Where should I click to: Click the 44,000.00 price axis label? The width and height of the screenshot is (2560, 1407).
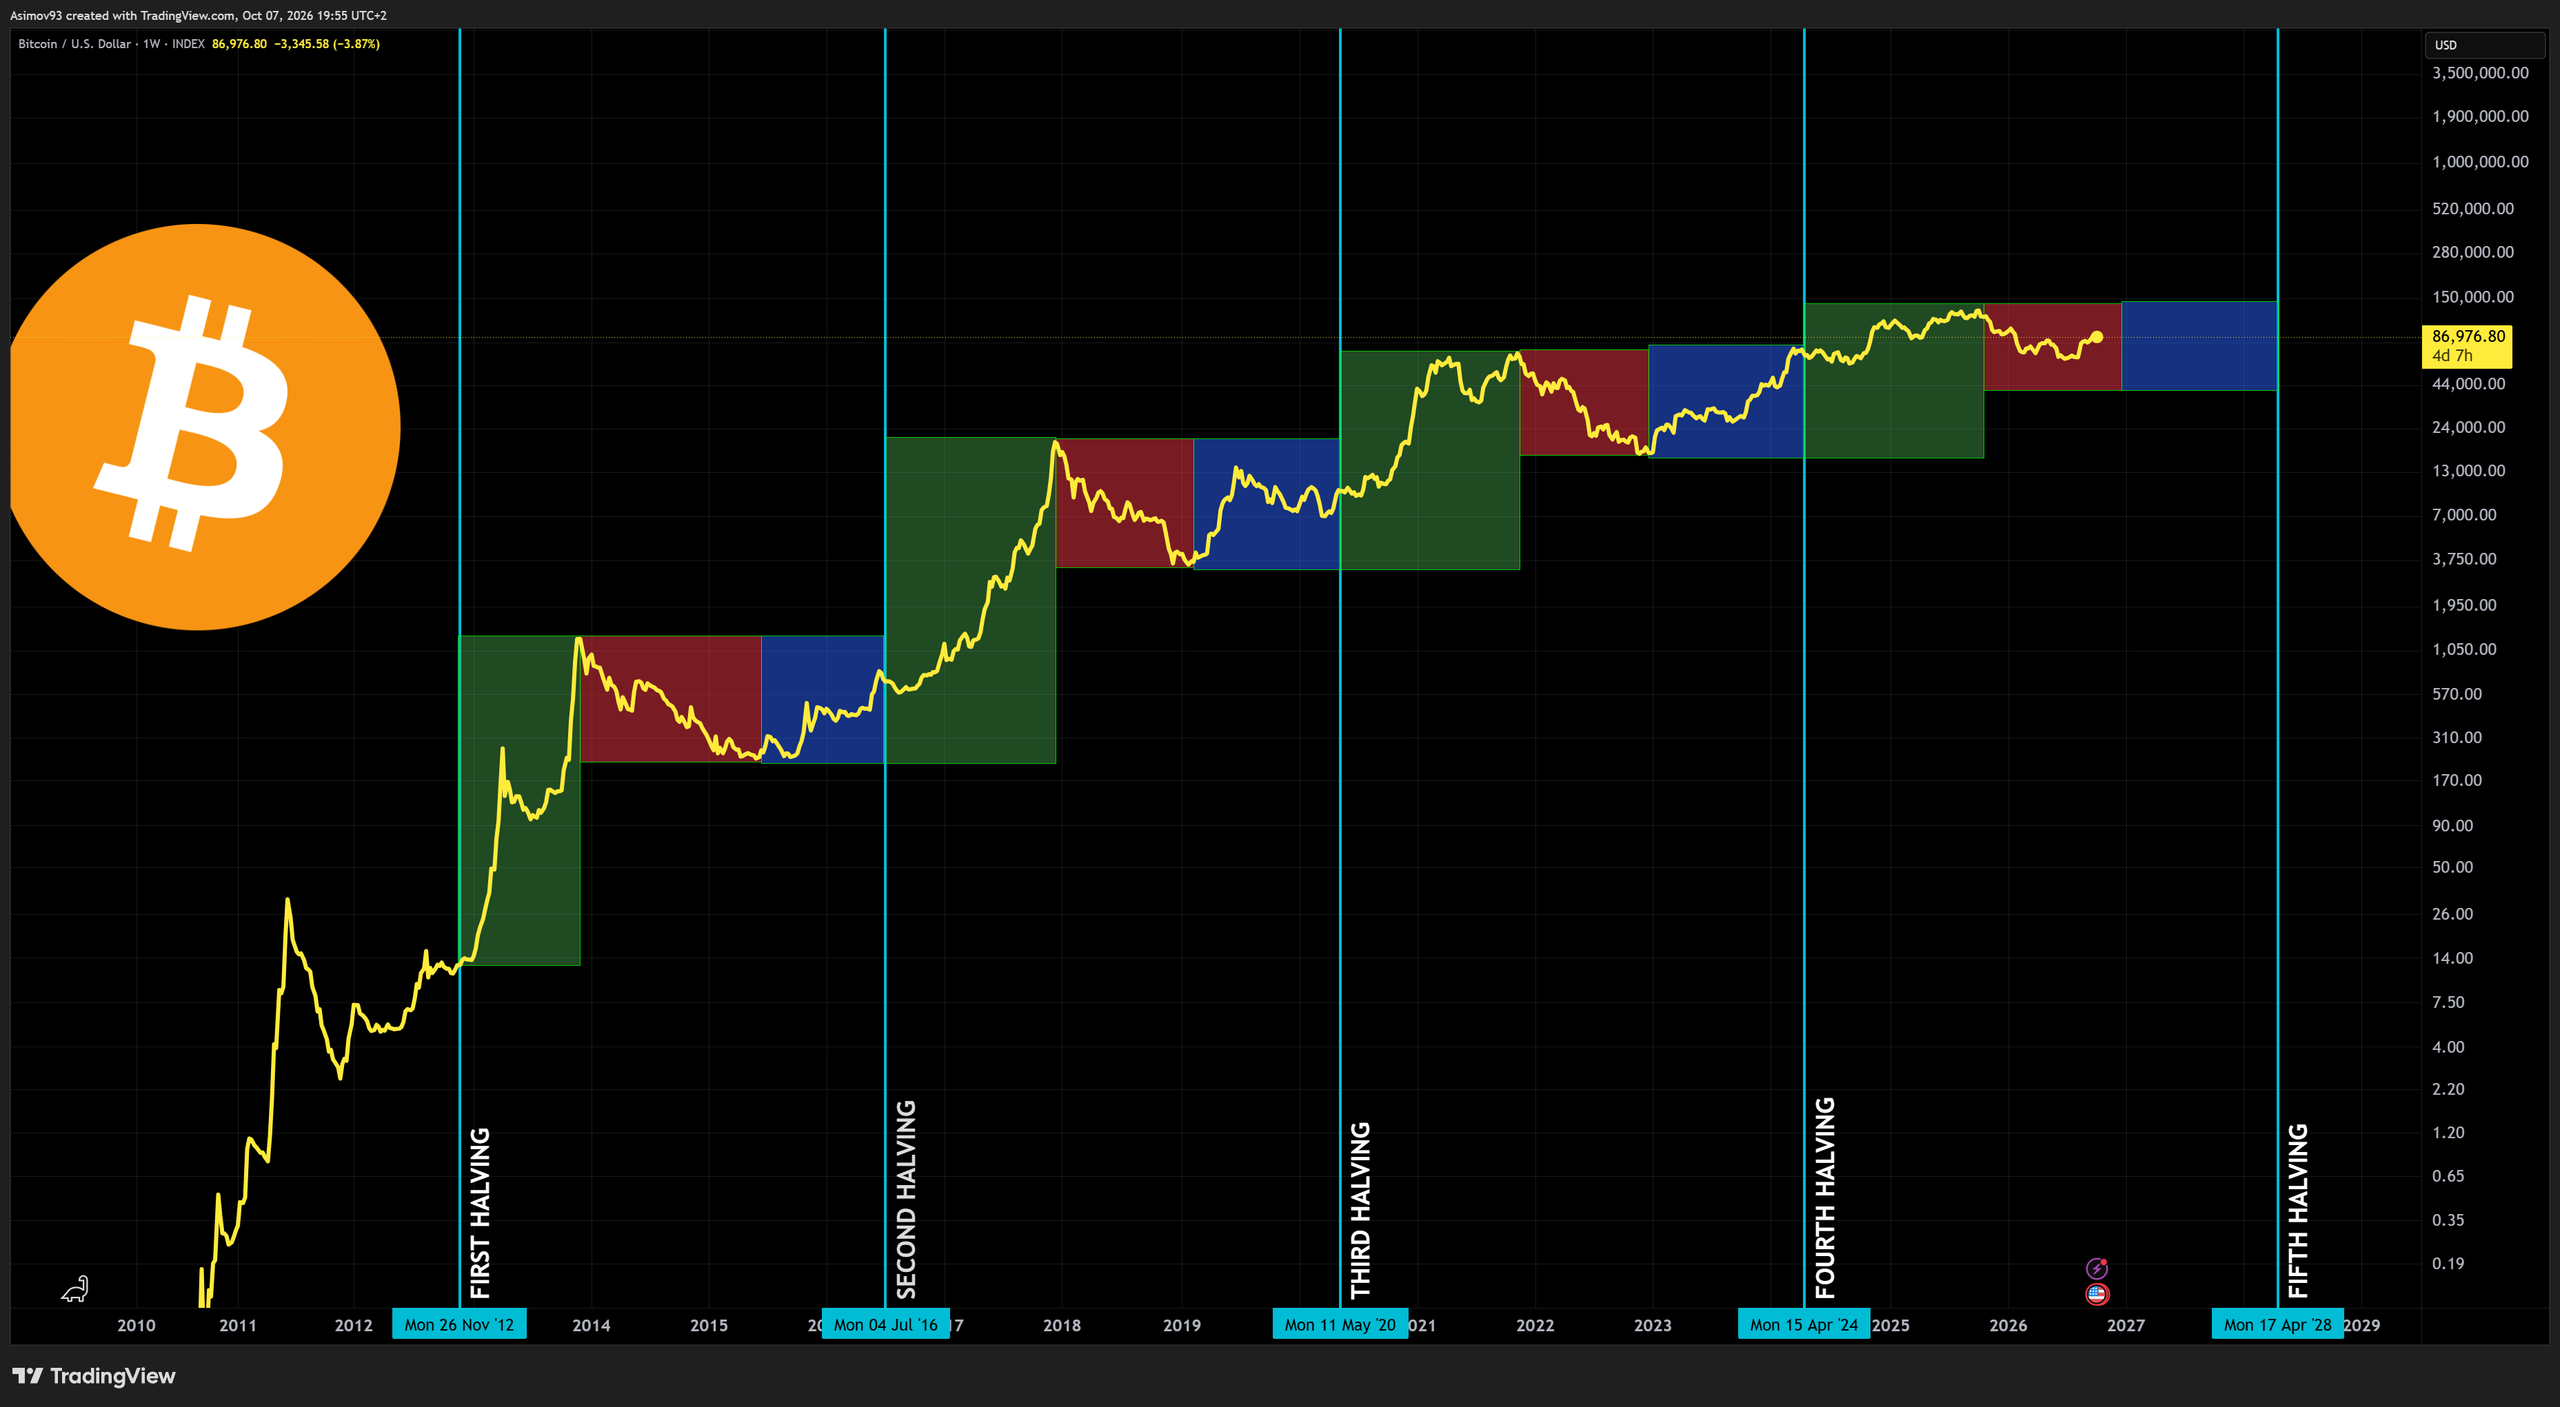click(2469, 384)
